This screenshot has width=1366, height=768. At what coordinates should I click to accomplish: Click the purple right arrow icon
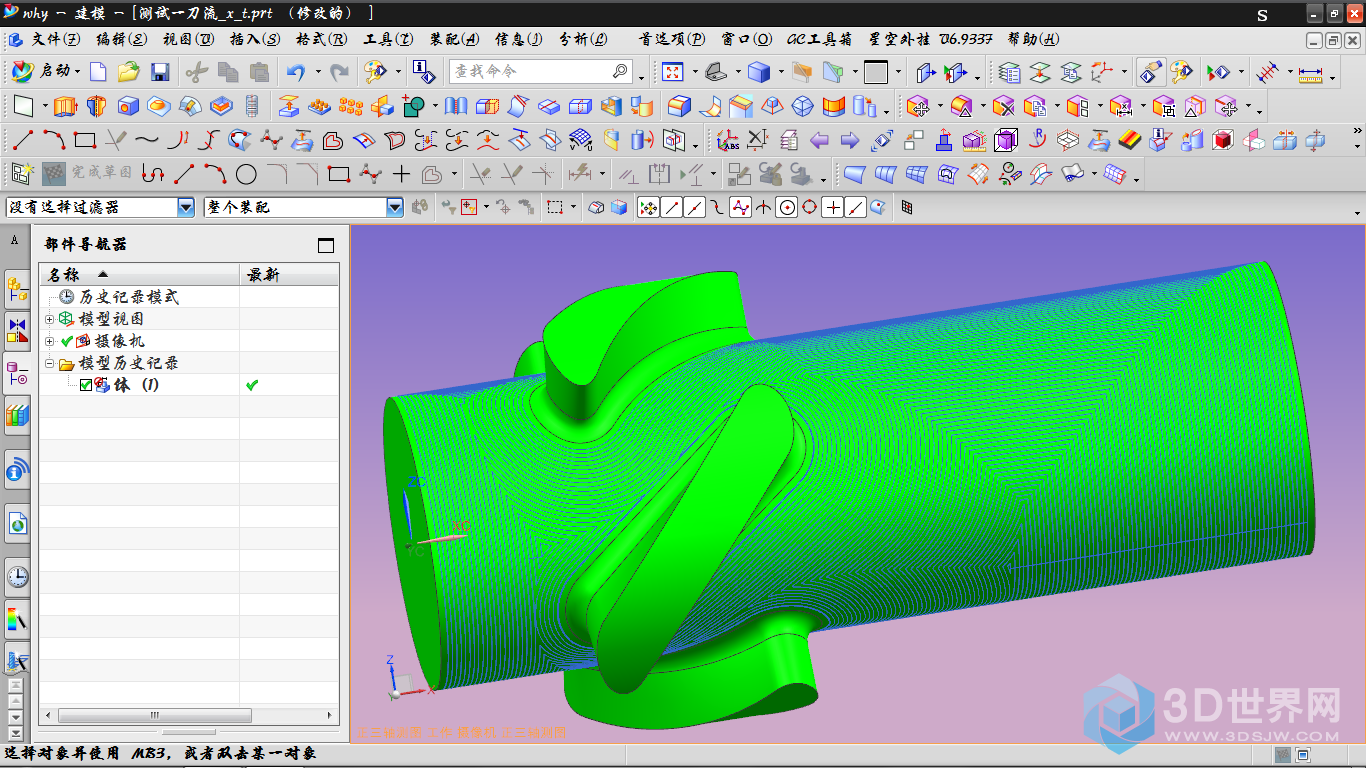pyautogui.click(x=850, y=140)
